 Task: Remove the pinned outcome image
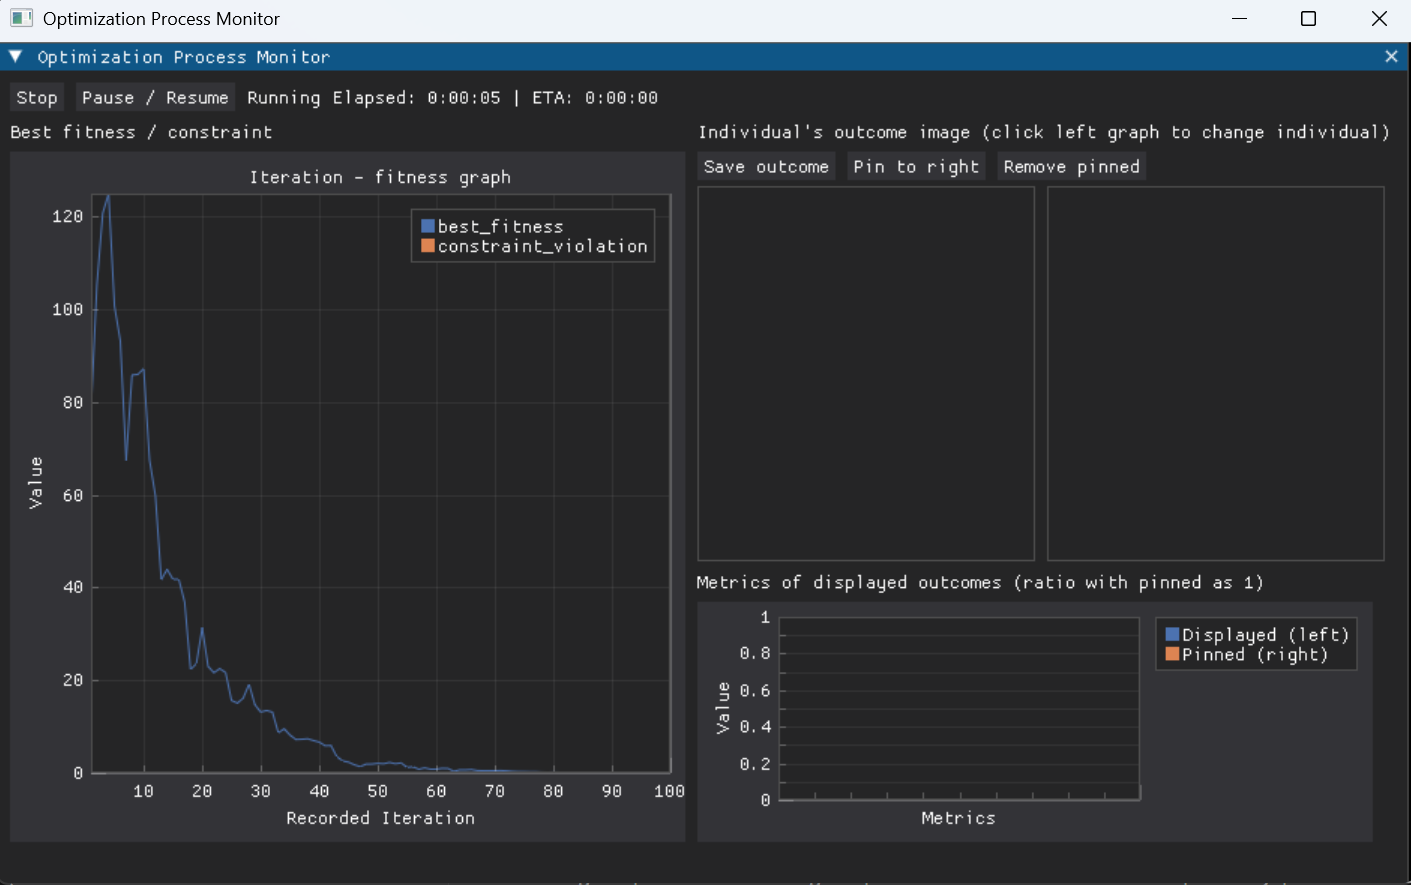tap(1071, 166)
